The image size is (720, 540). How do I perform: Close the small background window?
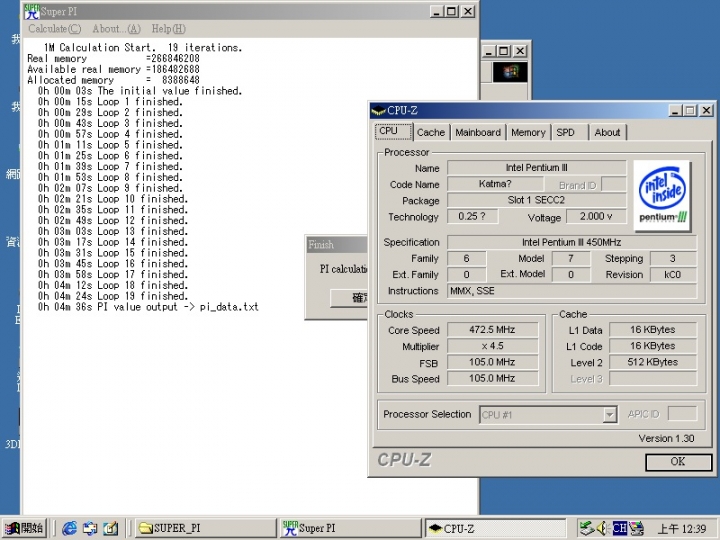pos(520,51)
